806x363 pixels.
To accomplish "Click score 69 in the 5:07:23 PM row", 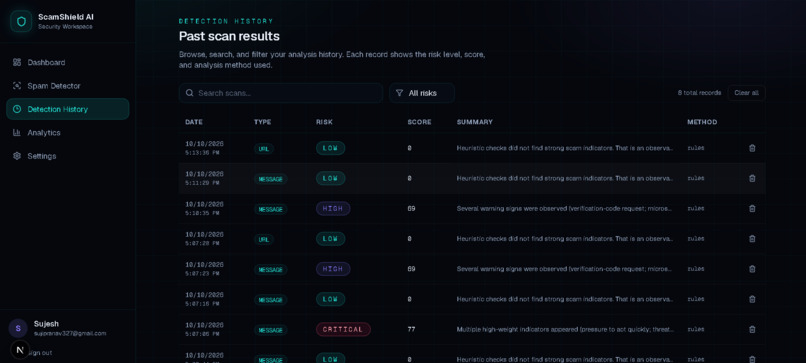I will [x=411, y=269].
